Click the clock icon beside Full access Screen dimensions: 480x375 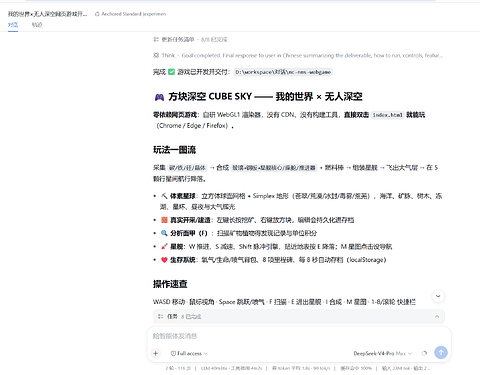tap(173, 353)
